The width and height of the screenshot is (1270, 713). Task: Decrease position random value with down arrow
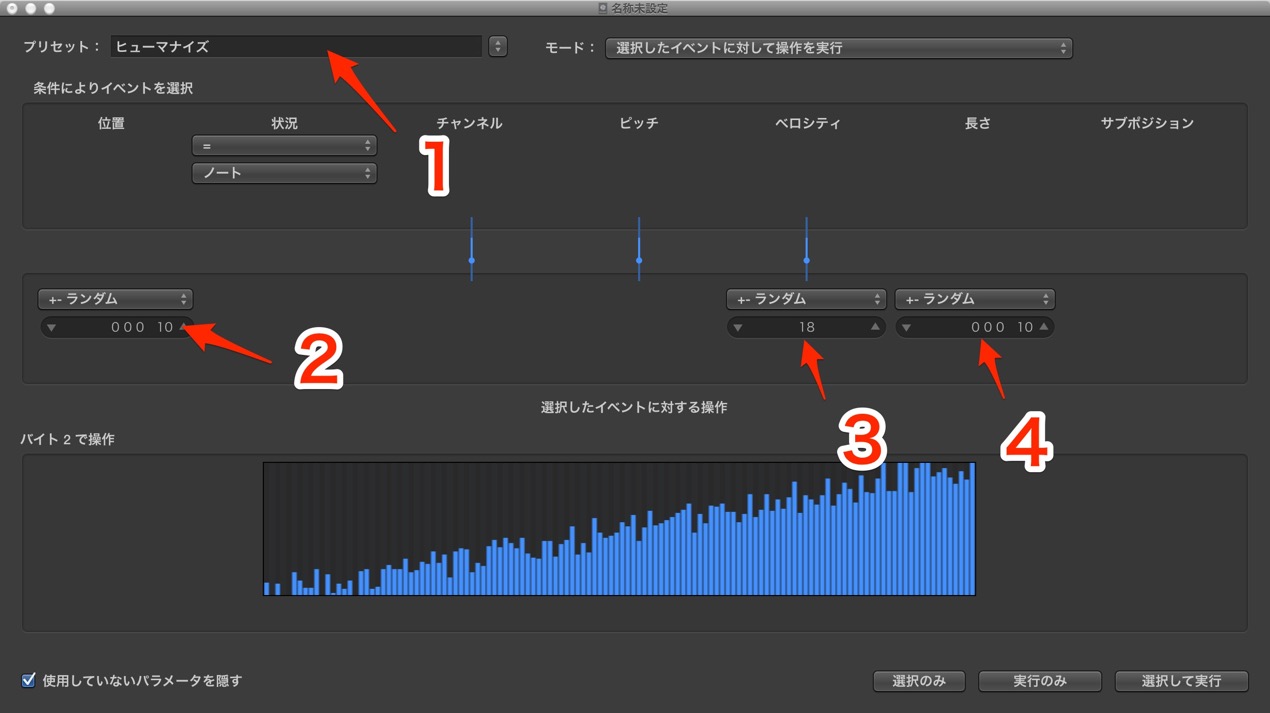[51, 328]
